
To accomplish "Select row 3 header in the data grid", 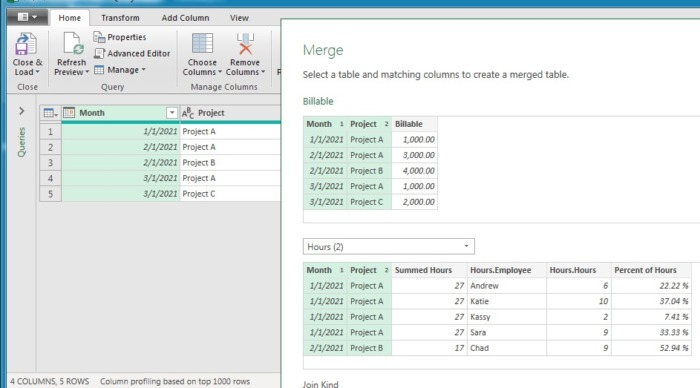I will (50, 163).
